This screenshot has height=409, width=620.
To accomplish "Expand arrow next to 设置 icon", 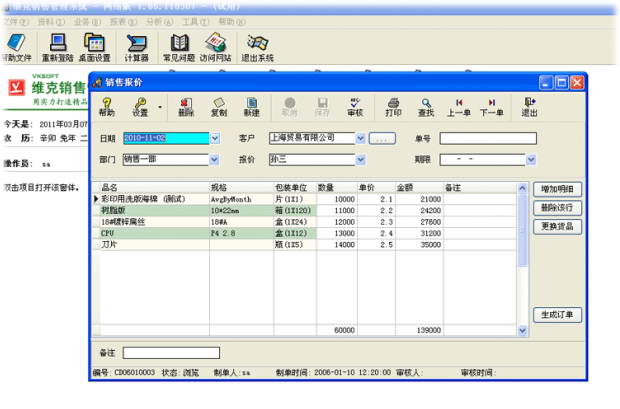I will 160,107.
